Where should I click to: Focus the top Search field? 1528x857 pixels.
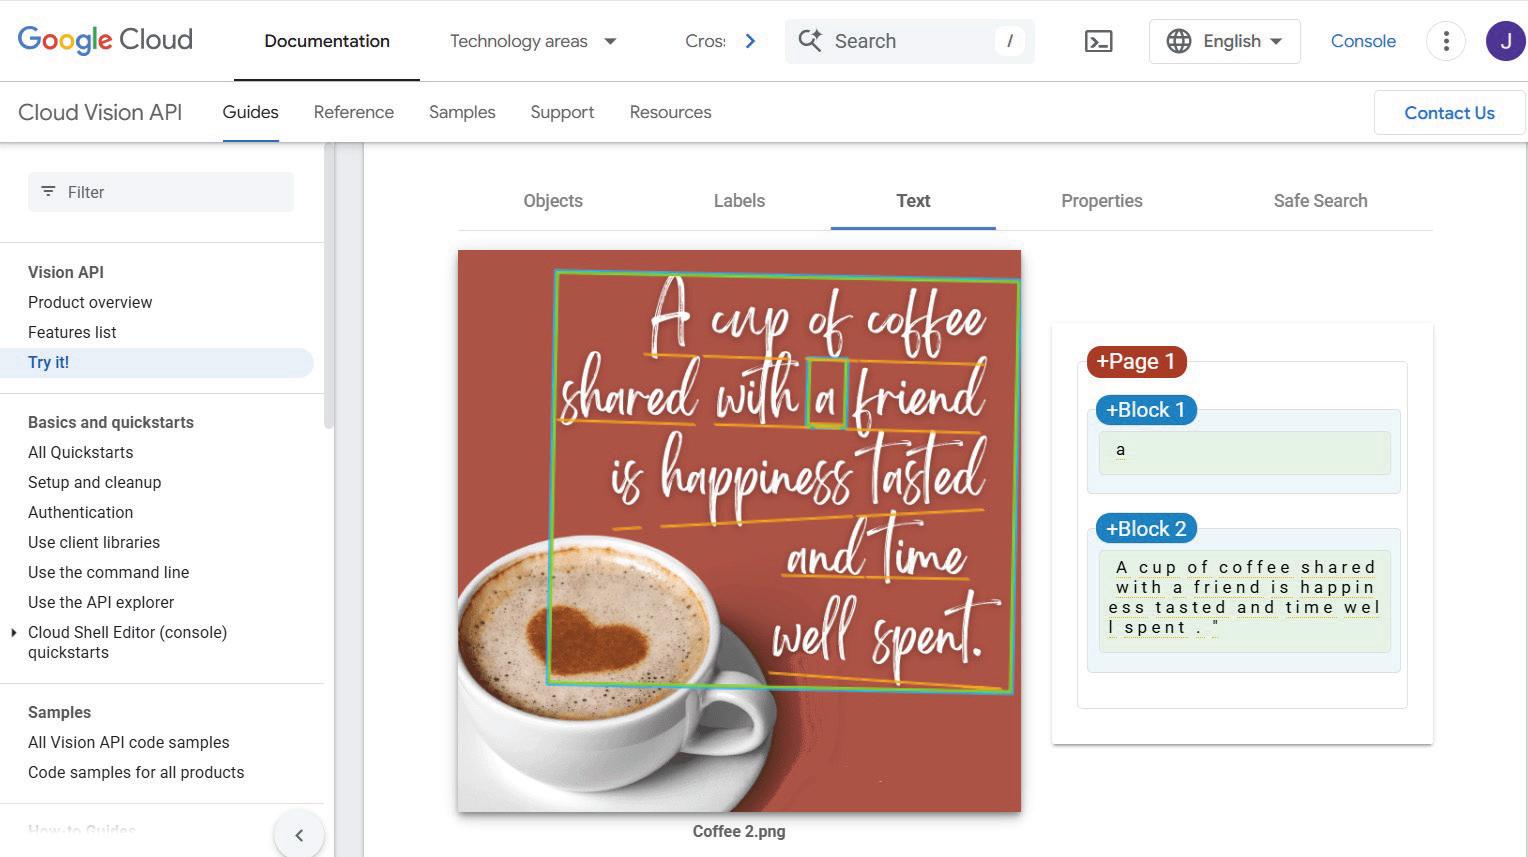[x=910, y=41]
